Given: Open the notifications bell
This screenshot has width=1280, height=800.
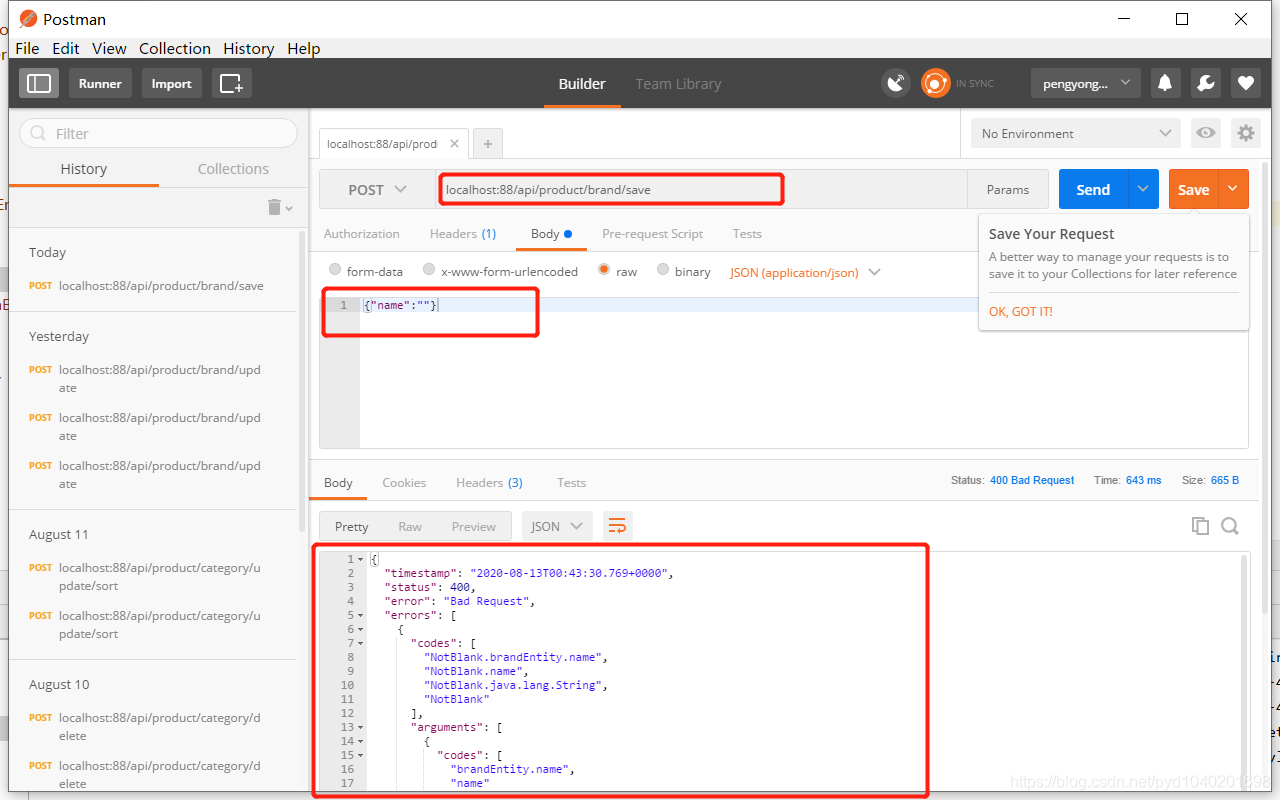Looking at the screenshot, I should pos(1165,84).
